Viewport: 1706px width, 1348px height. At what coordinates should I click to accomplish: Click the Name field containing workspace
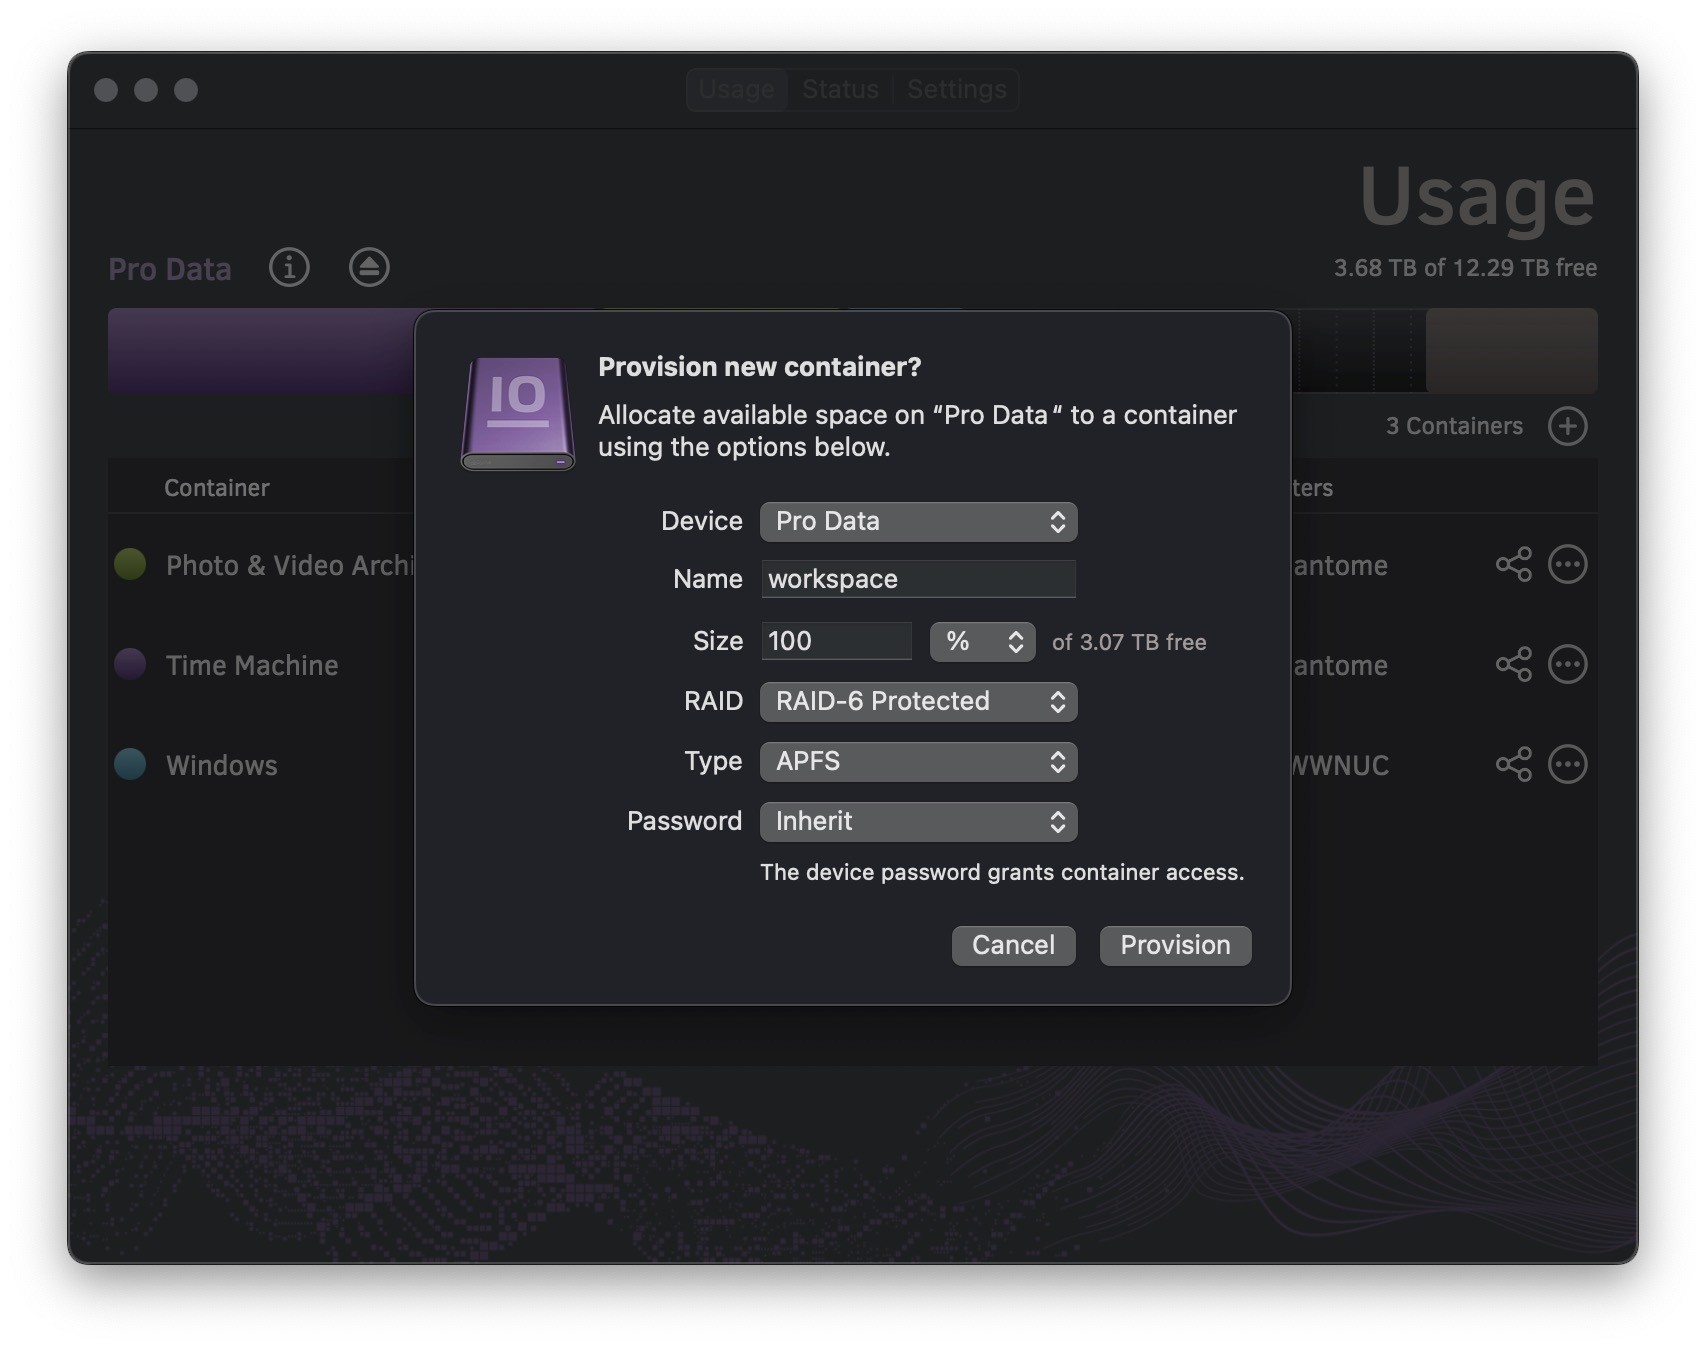[x=918, y=580]
